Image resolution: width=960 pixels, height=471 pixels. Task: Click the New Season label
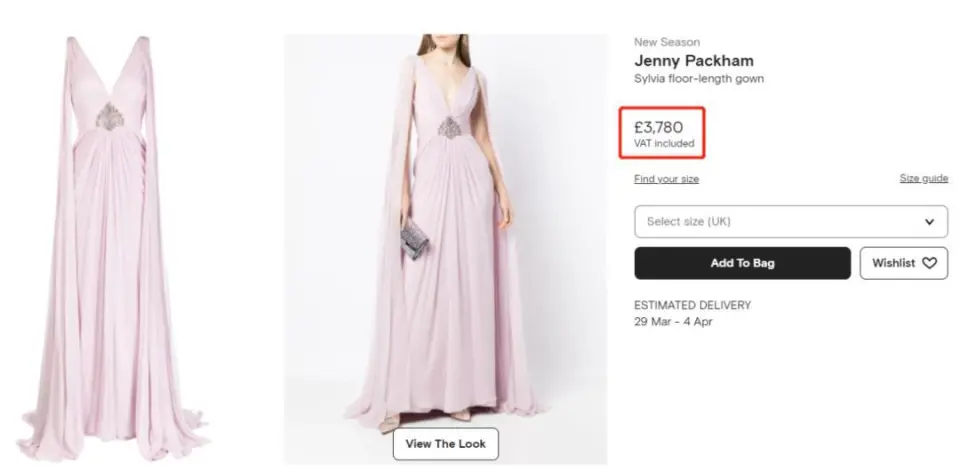pos(666,42)
